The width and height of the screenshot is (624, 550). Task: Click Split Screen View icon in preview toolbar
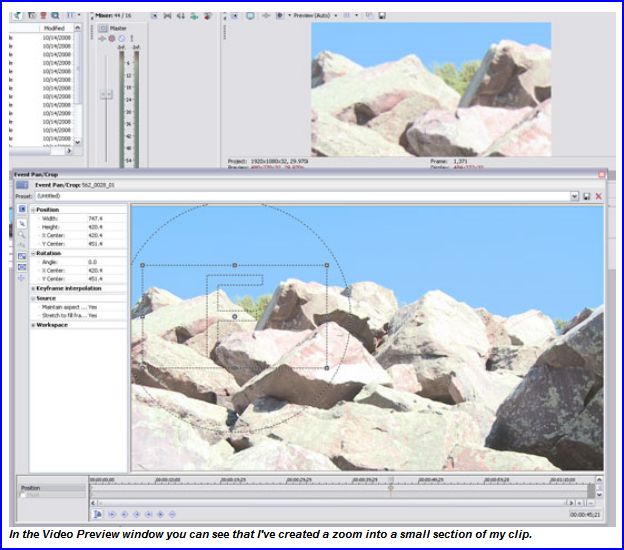pos(280,16)
